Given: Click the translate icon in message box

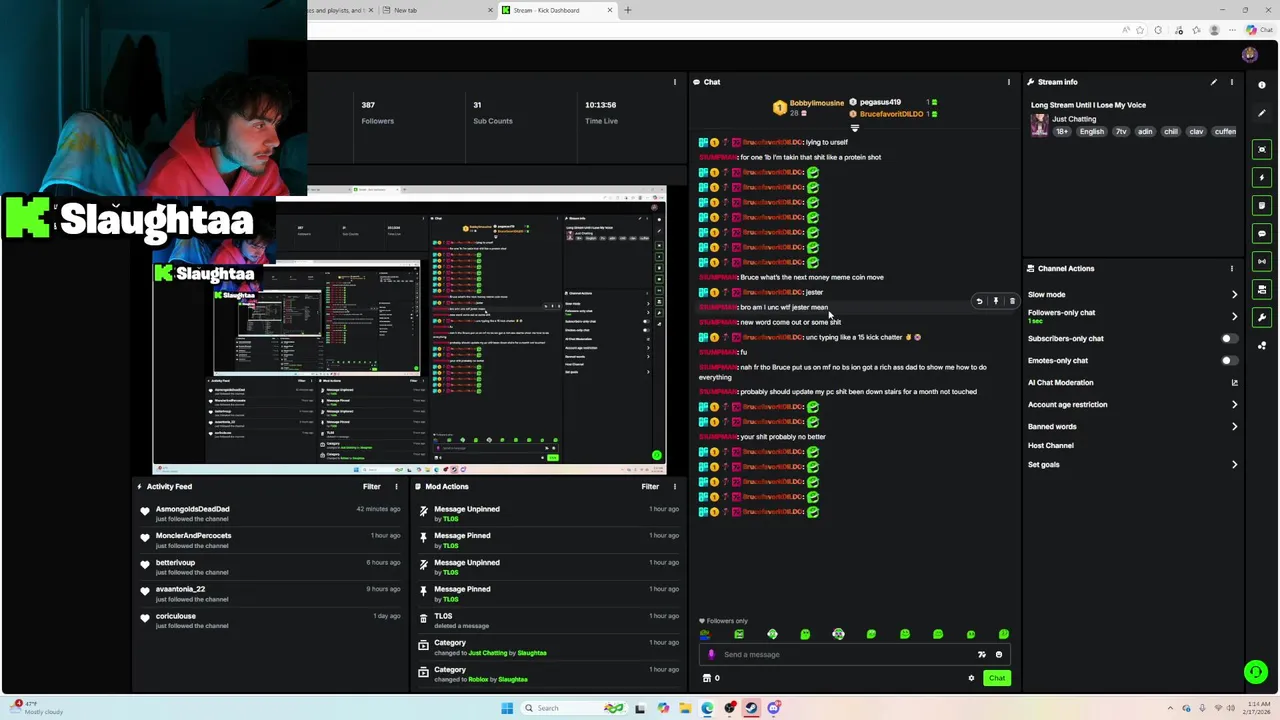Looking at the screenshot, I should 982,655.
